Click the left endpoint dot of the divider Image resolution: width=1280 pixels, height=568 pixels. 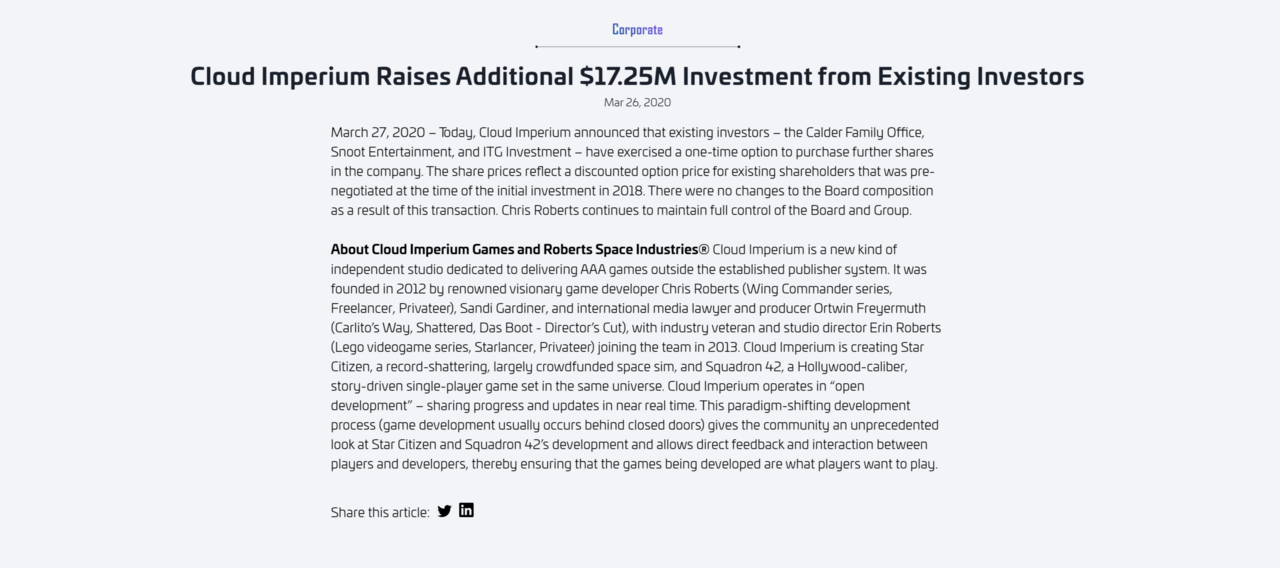pyautogui.click(x=537, y=46)
